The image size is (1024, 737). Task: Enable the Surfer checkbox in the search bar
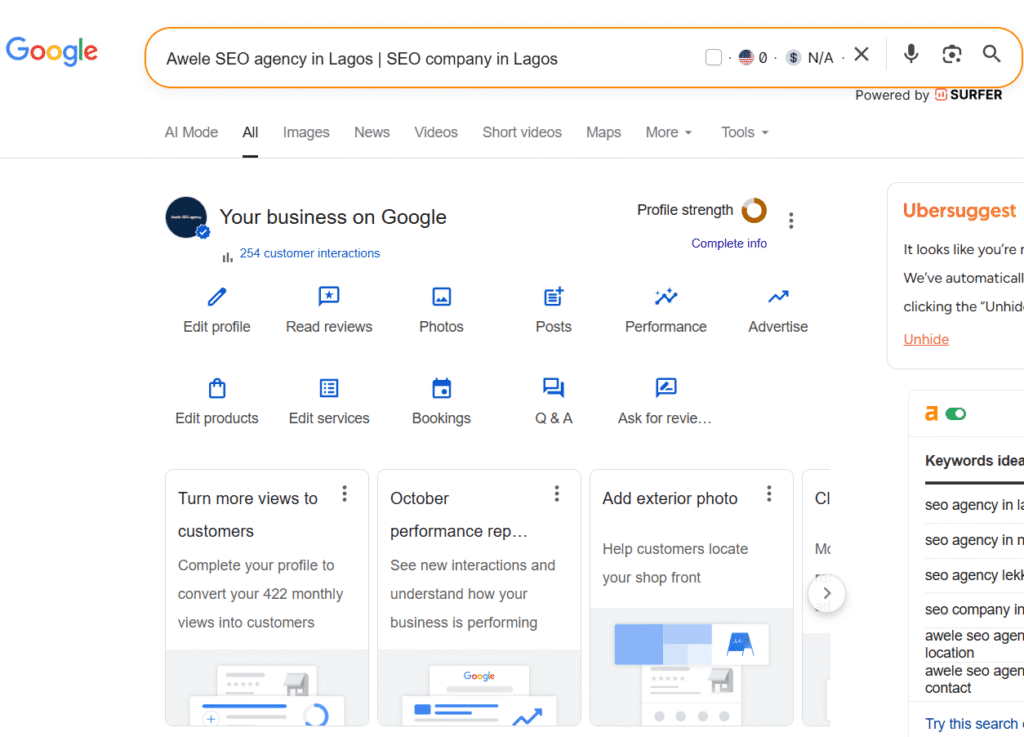pos(713,57)
